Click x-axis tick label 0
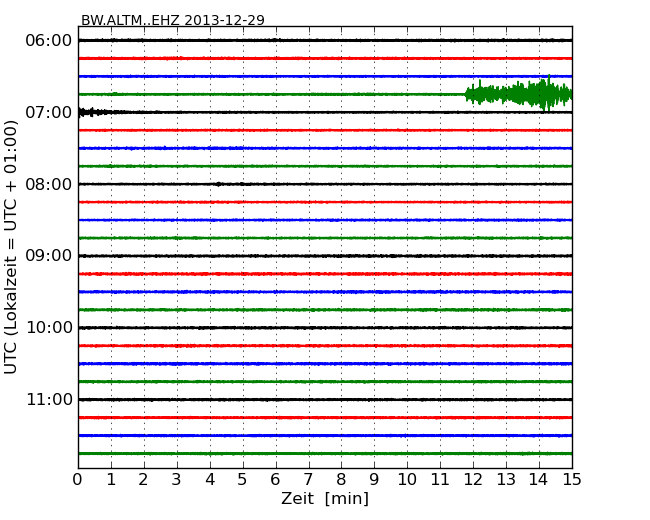 [x=78, y=480]
